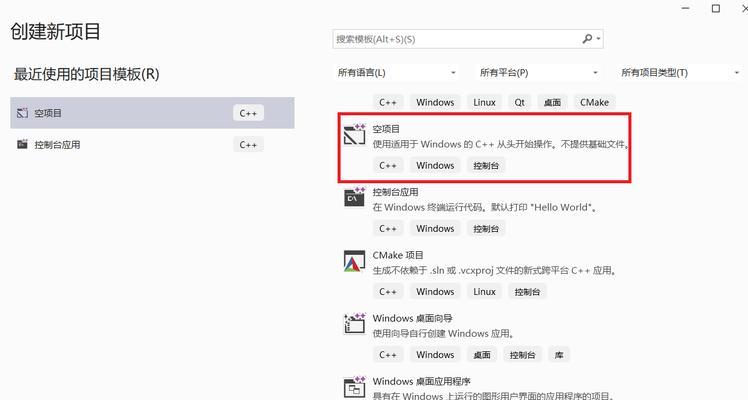This screenshot has width=748, height=400.
Task: Open the 所有语言 language dropdown
Action: [397, 73]
